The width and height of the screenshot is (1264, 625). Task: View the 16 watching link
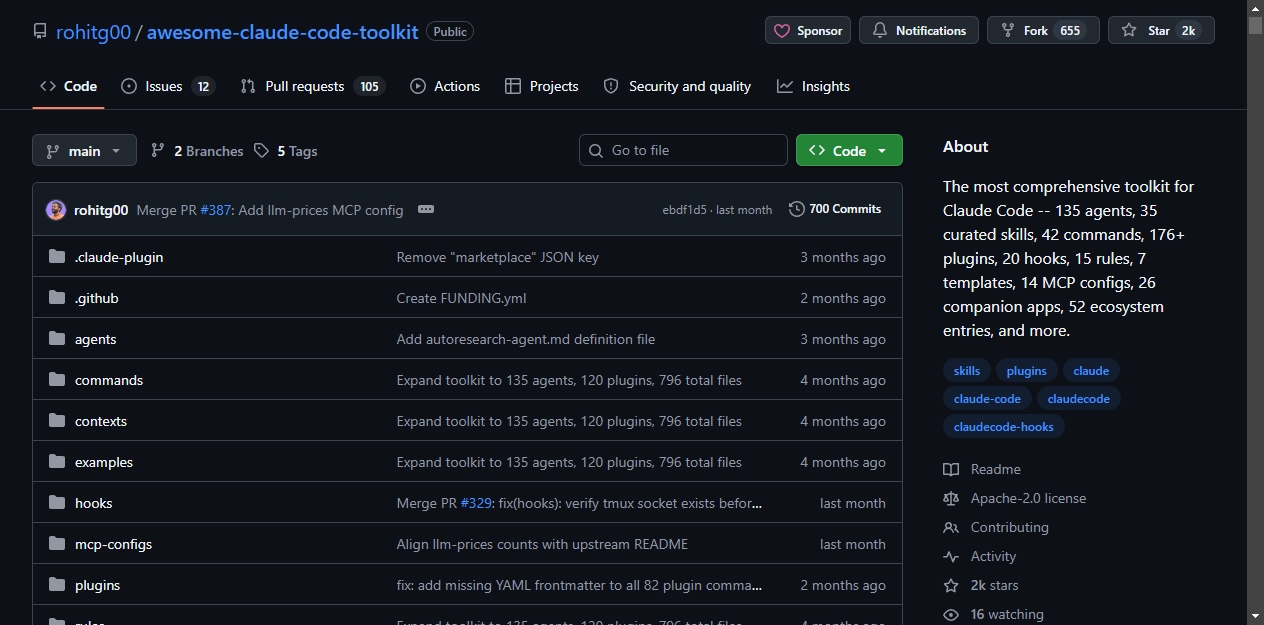tap(994, 614)
